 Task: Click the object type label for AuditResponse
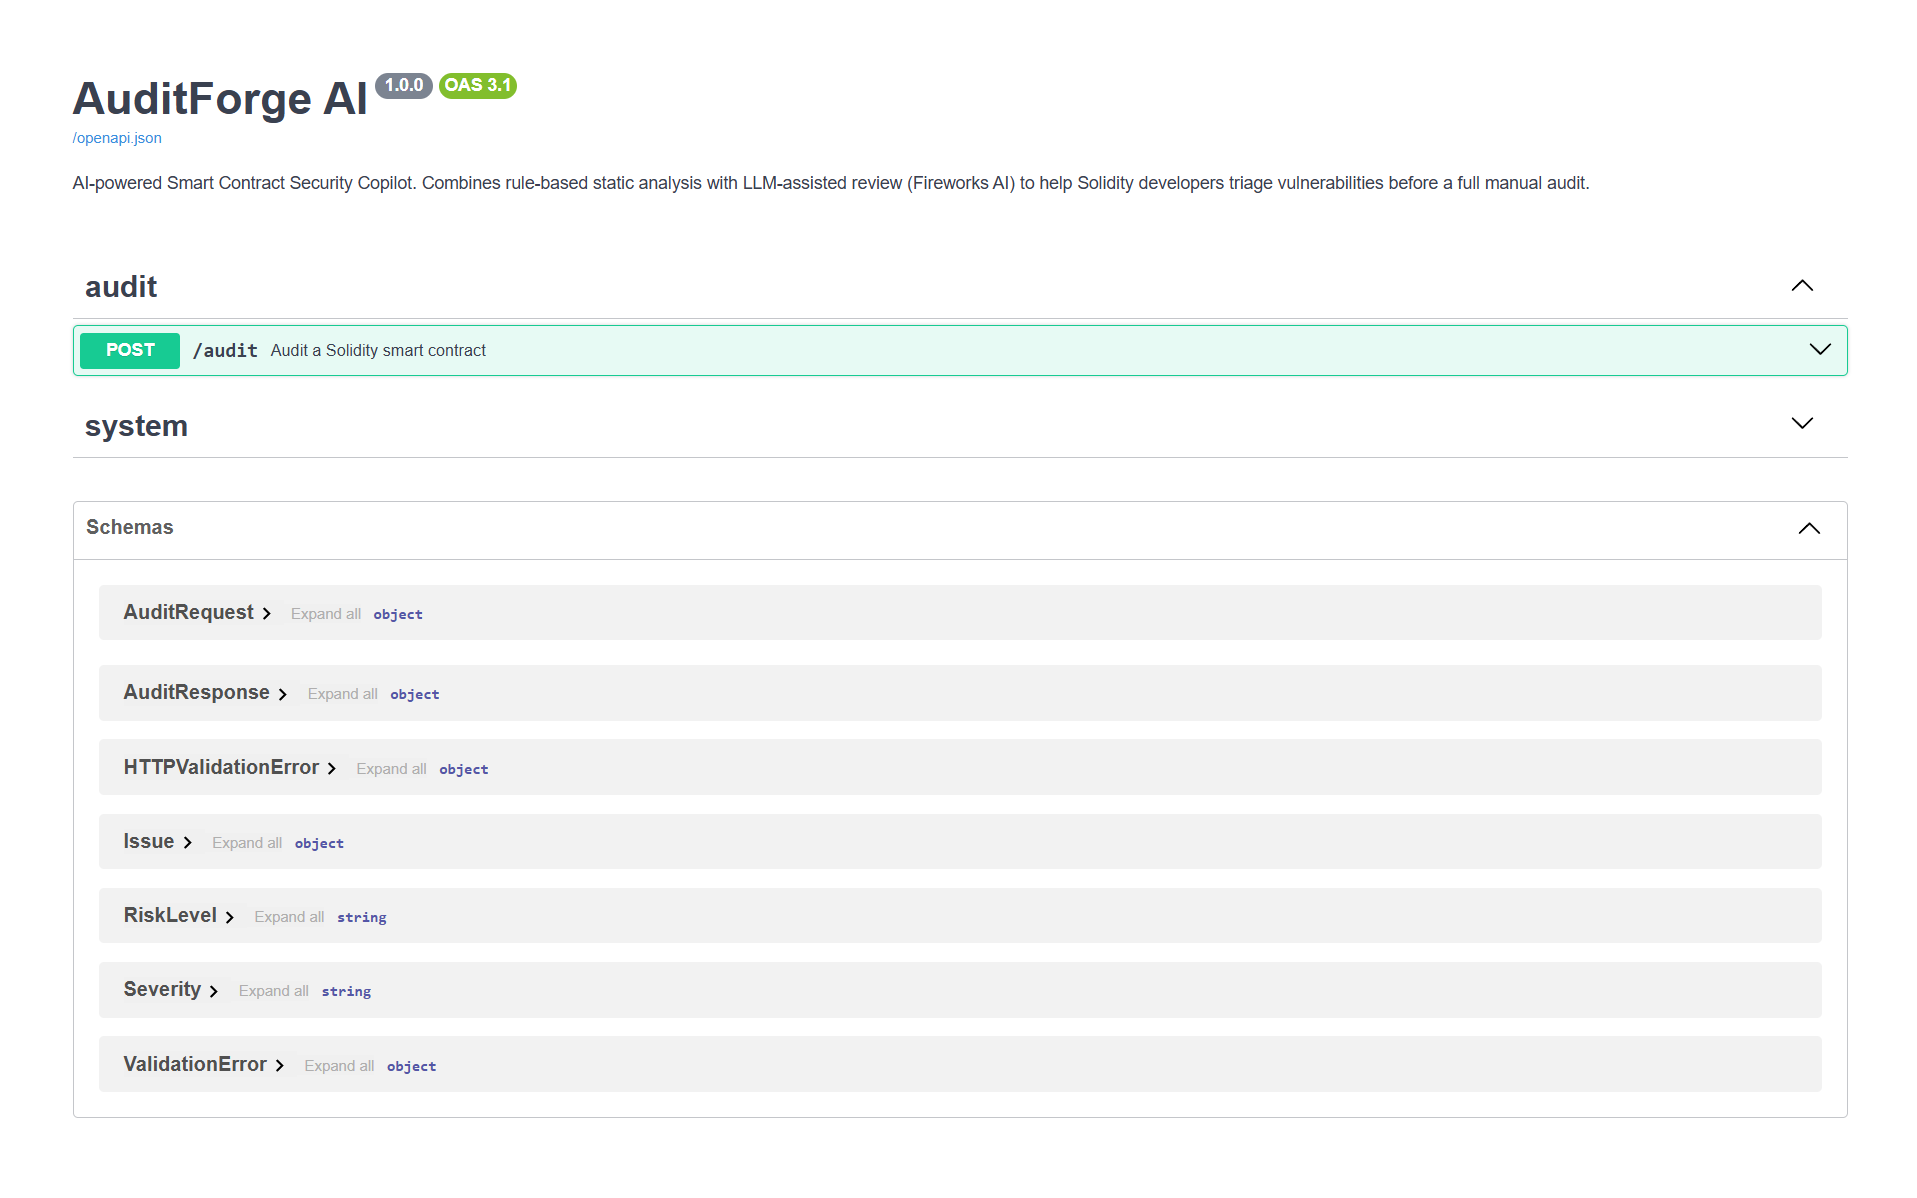click(x=415, y=694)
